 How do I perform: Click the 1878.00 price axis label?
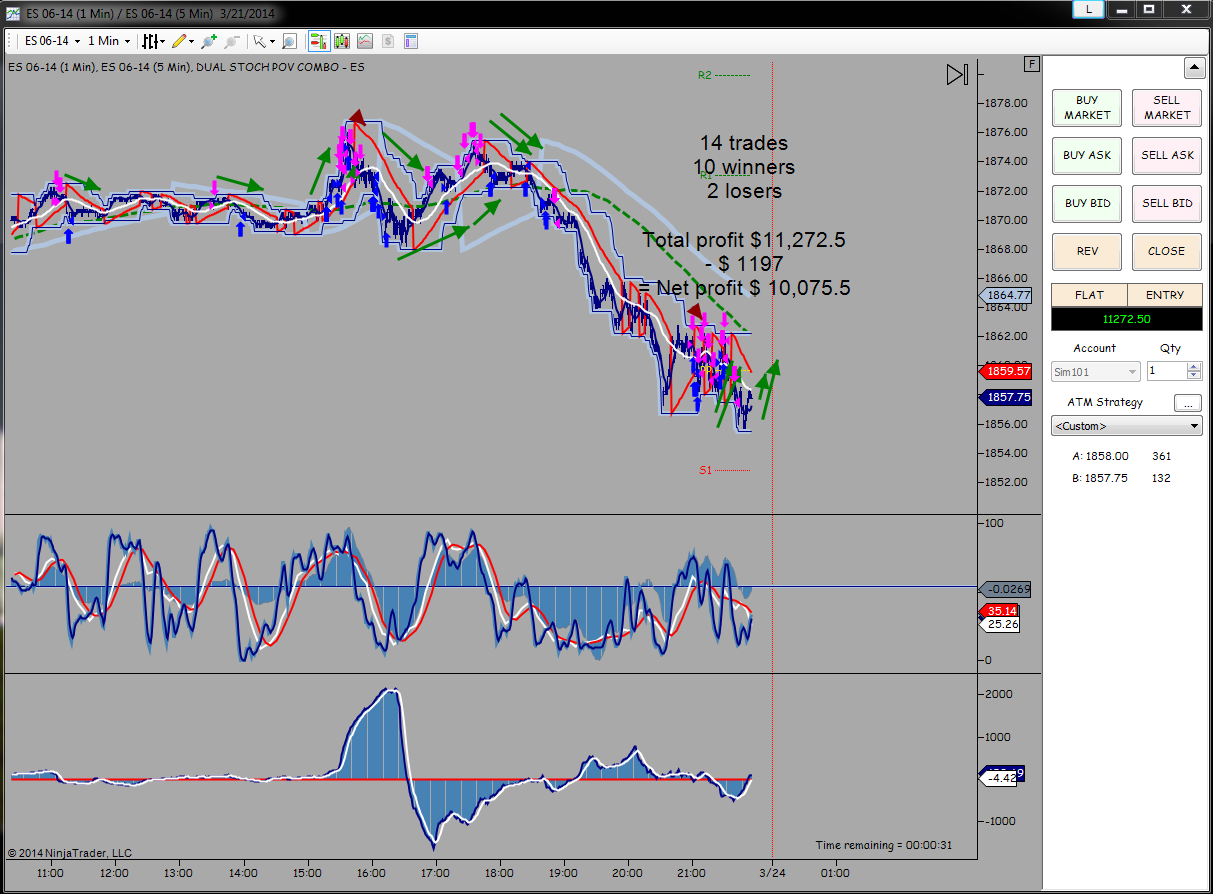pos(1007,102)
